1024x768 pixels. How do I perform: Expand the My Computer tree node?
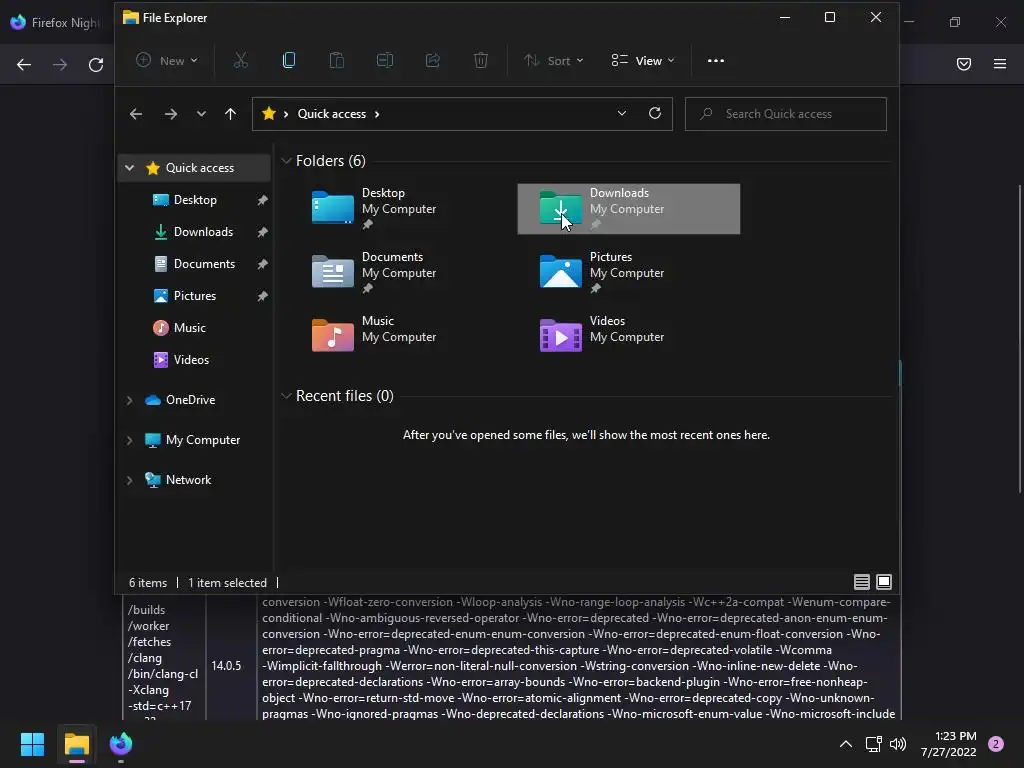point(129,440)
